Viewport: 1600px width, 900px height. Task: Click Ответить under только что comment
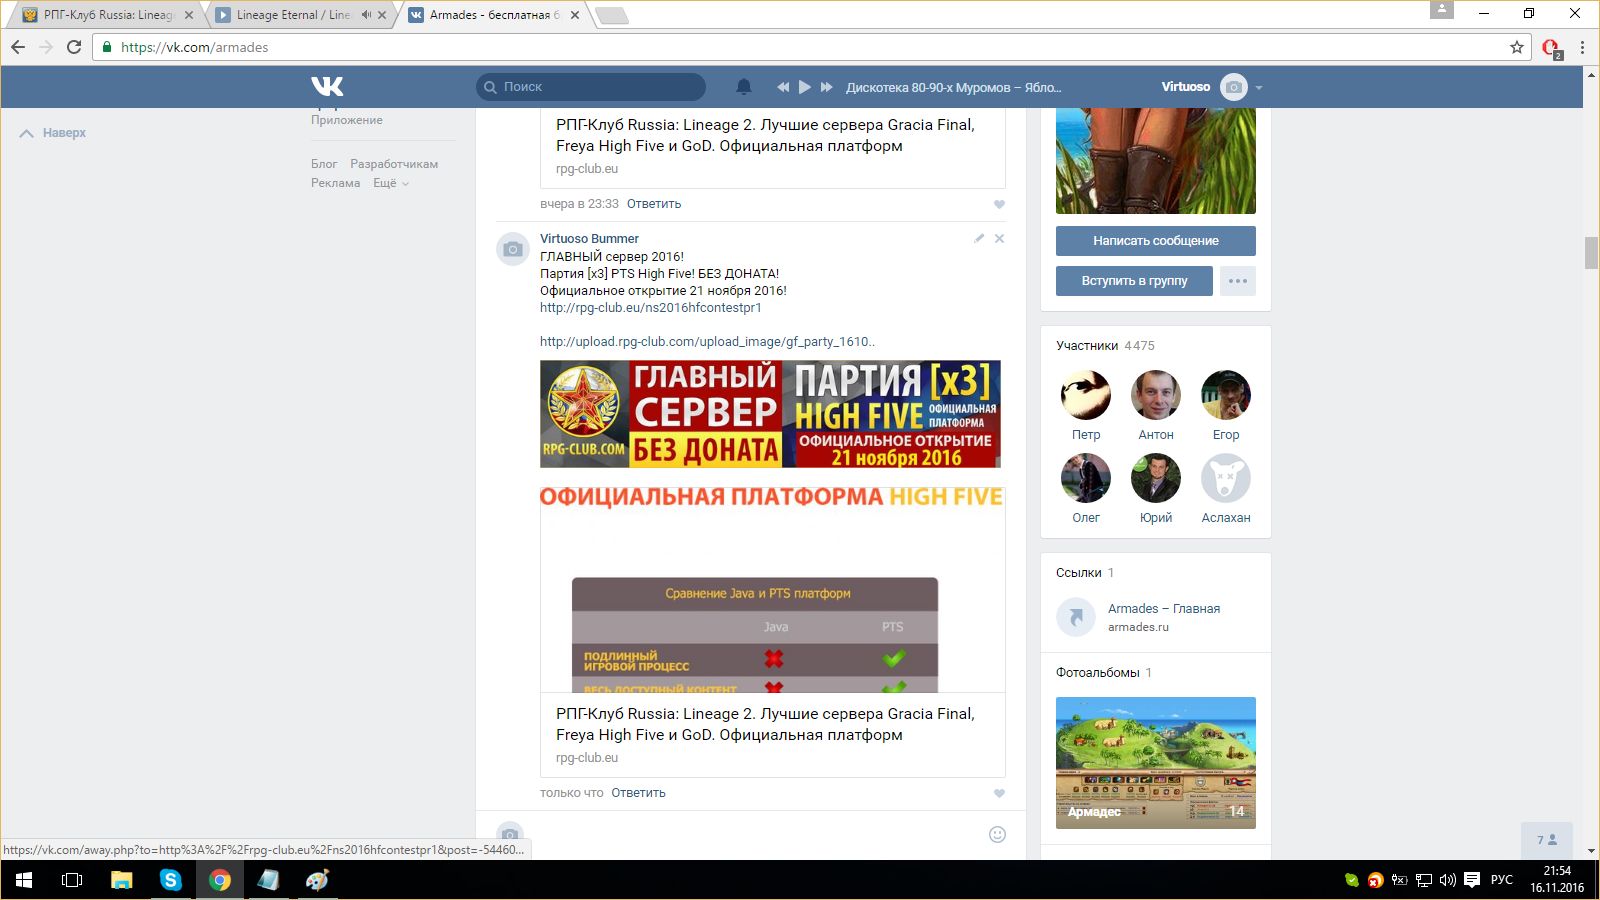[638, 793]
